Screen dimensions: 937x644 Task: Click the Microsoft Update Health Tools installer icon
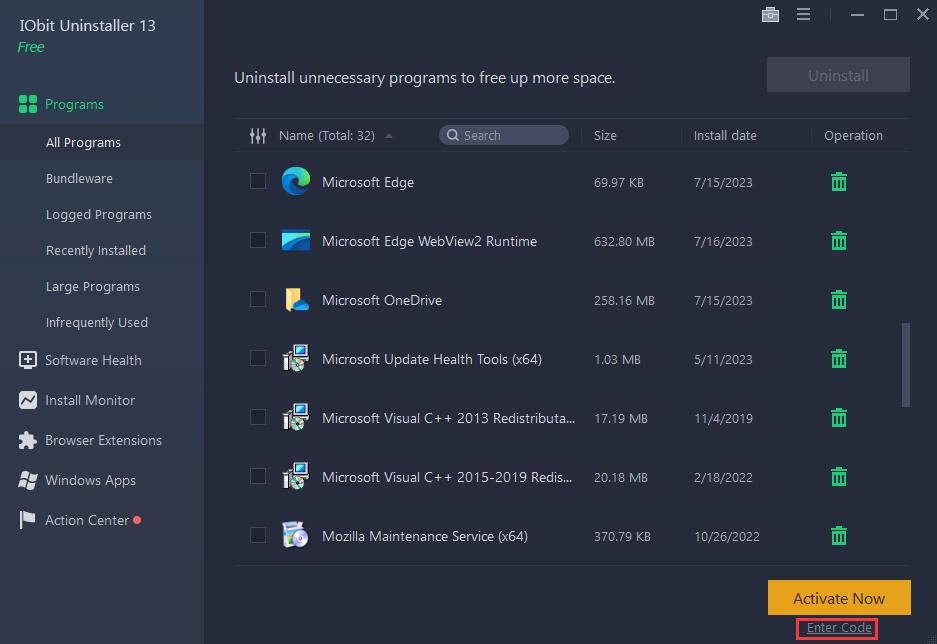296,358
